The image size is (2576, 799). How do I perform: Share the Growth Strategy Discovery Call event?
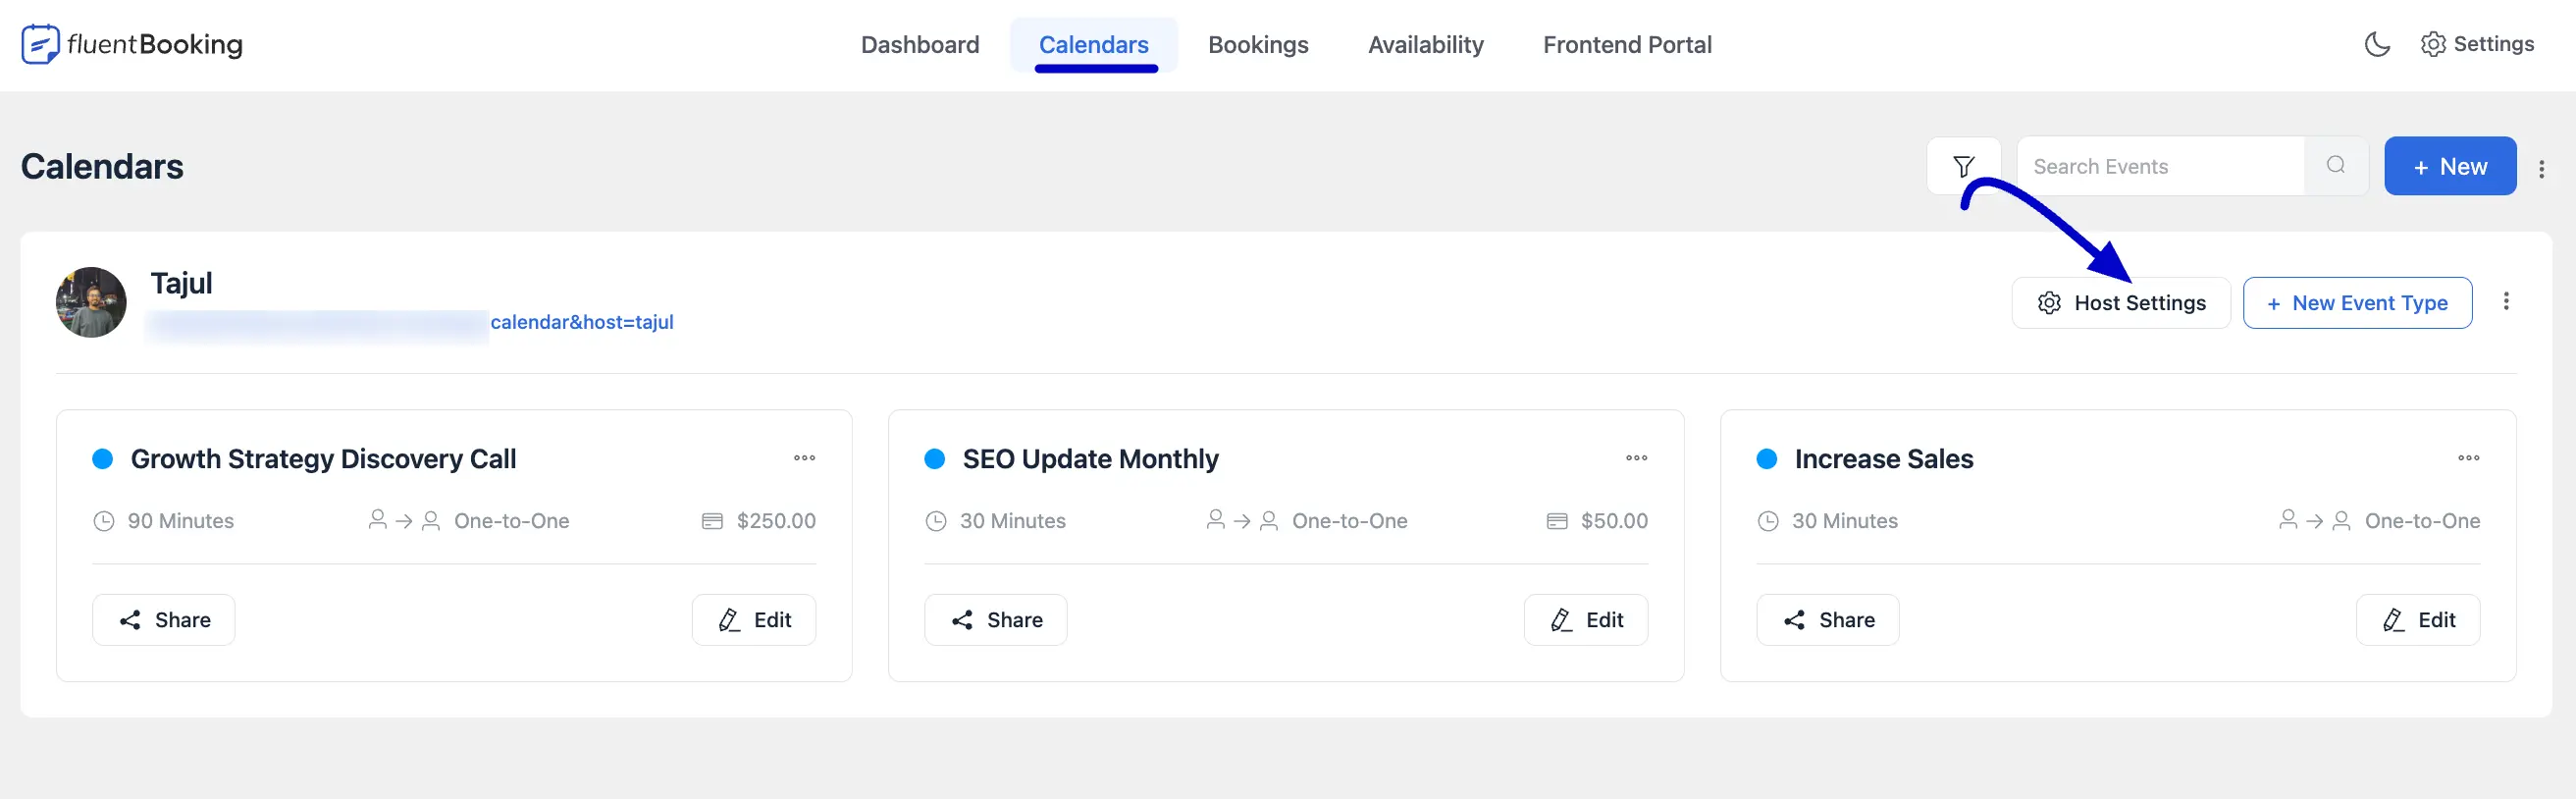click(x=164, y=620)
